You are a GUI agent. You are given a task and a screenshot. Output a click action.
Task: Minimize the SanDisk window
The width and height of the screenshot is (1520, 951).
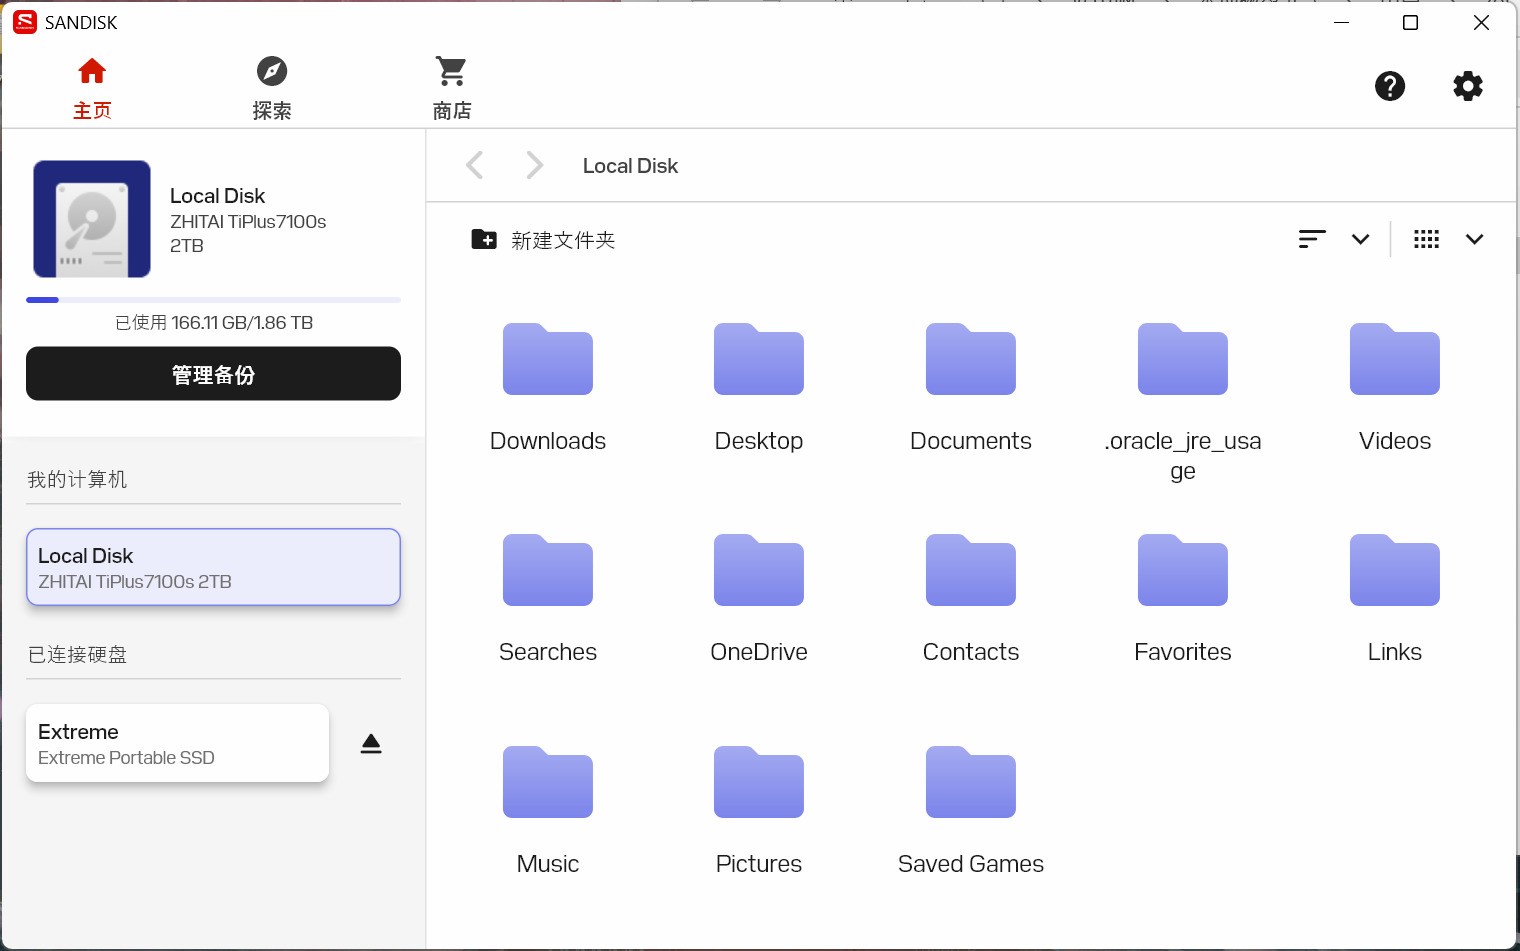(x=1342, y=22)
